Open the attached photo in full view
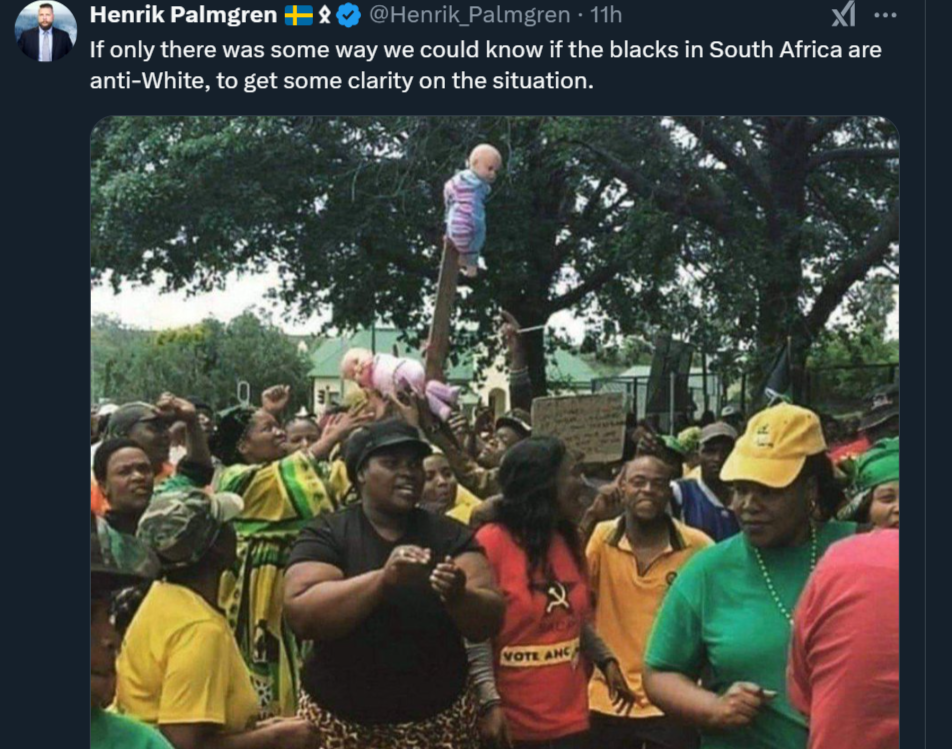The width and height of the screenshot is (952, 749). coord(494,432)
